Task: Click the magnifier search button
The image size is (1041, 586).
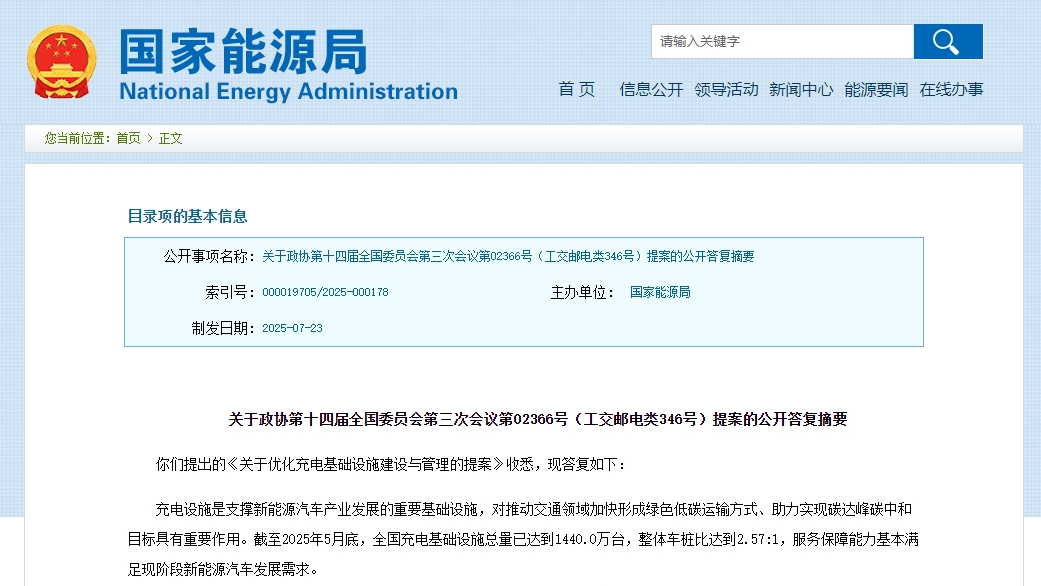Action: 947,42
